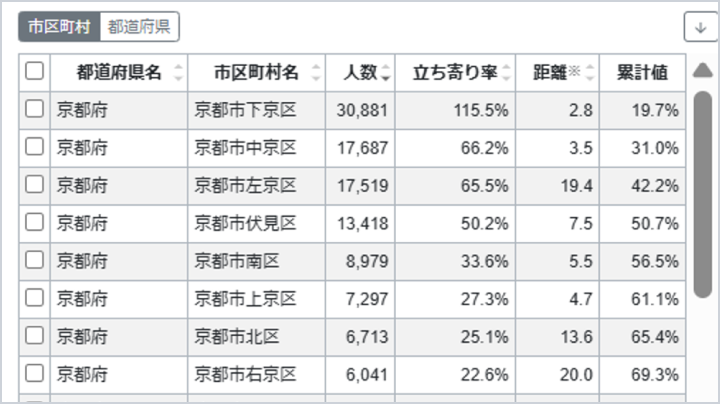Screen dimensions: 720x404
Task: Click the 累計値 column header
Action: coord(642,72)
